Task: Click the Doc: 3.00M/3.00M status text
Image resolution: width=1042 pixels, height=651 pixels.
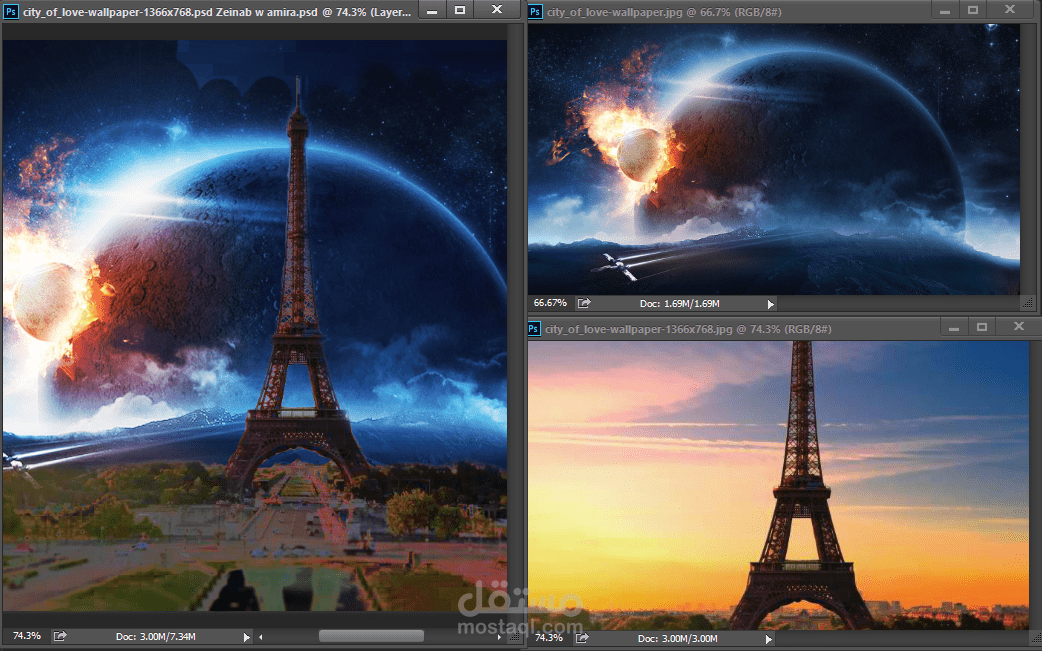Action: (x=678, y=638)
